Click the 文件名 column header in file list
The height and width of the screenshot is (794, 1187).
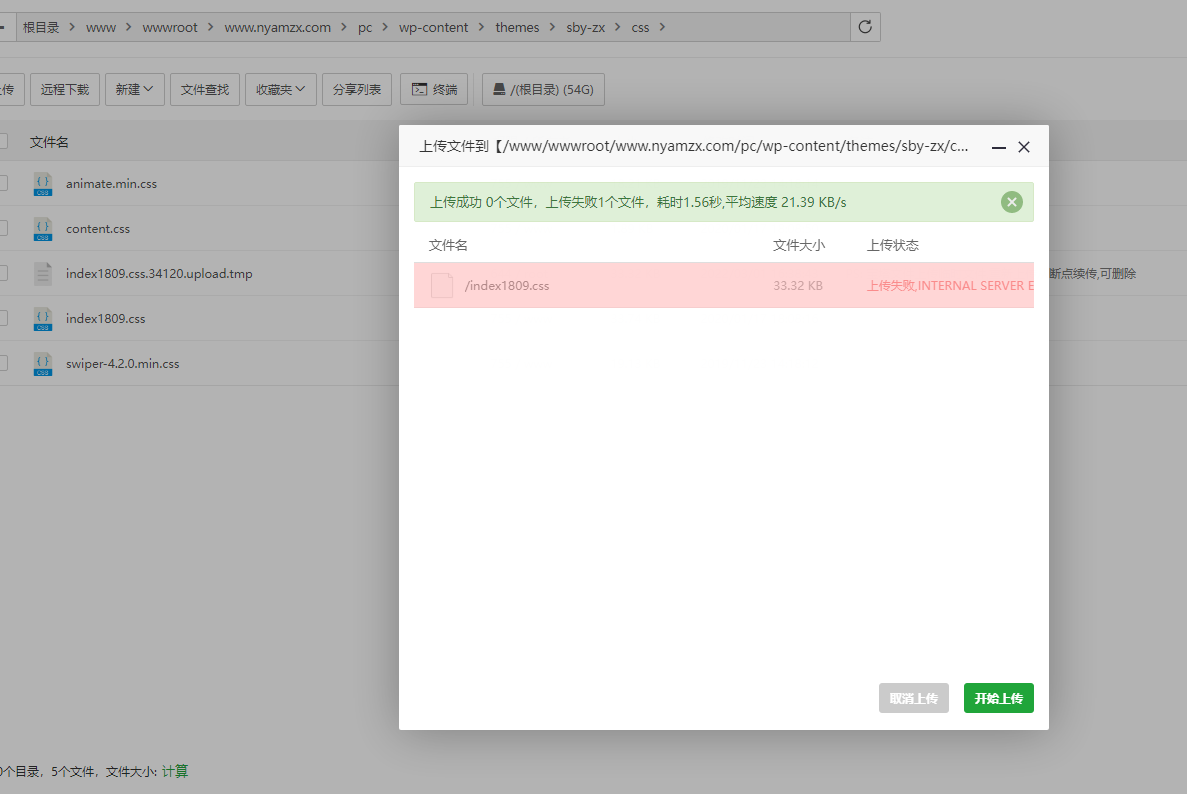[x=49, y=142]
